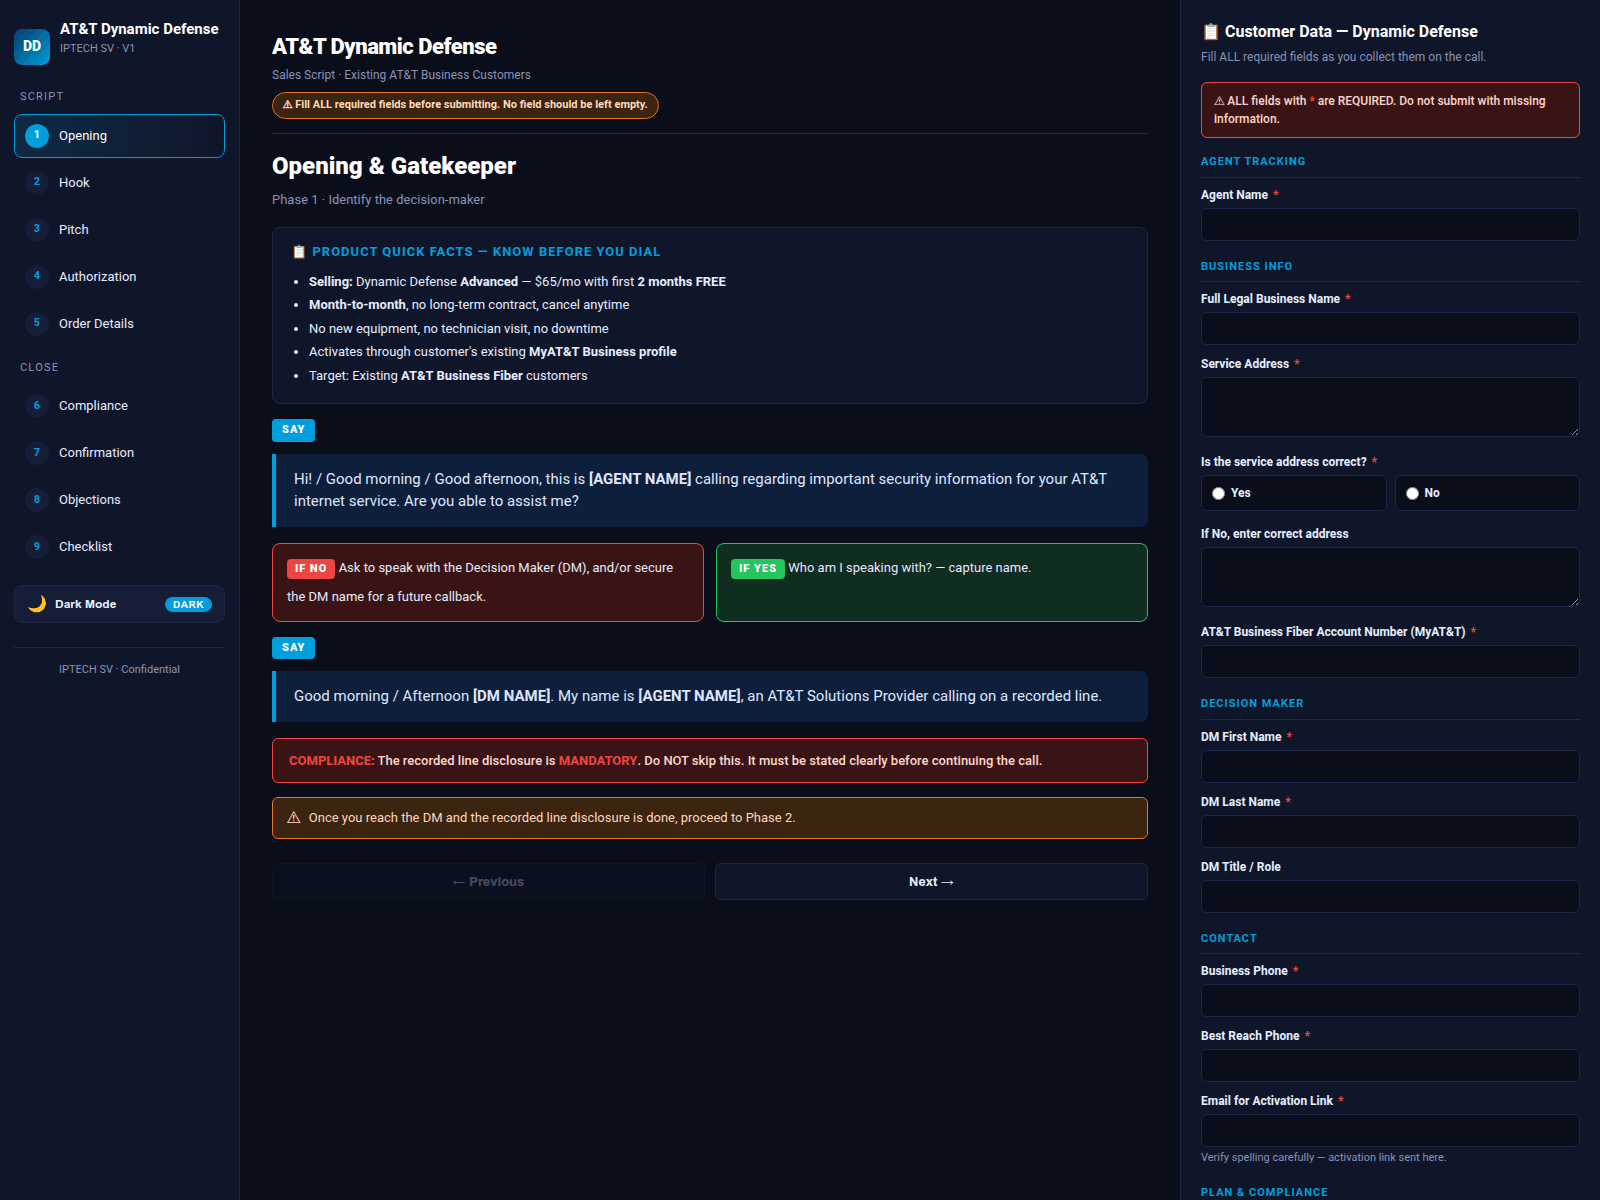Go to the Compliance step

[x=119, y=406]
